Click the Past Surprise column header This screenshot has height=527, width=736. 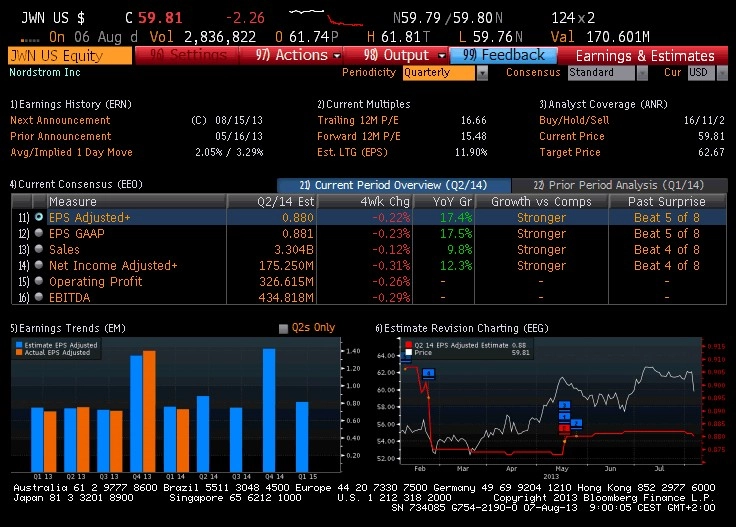point(667,201)
